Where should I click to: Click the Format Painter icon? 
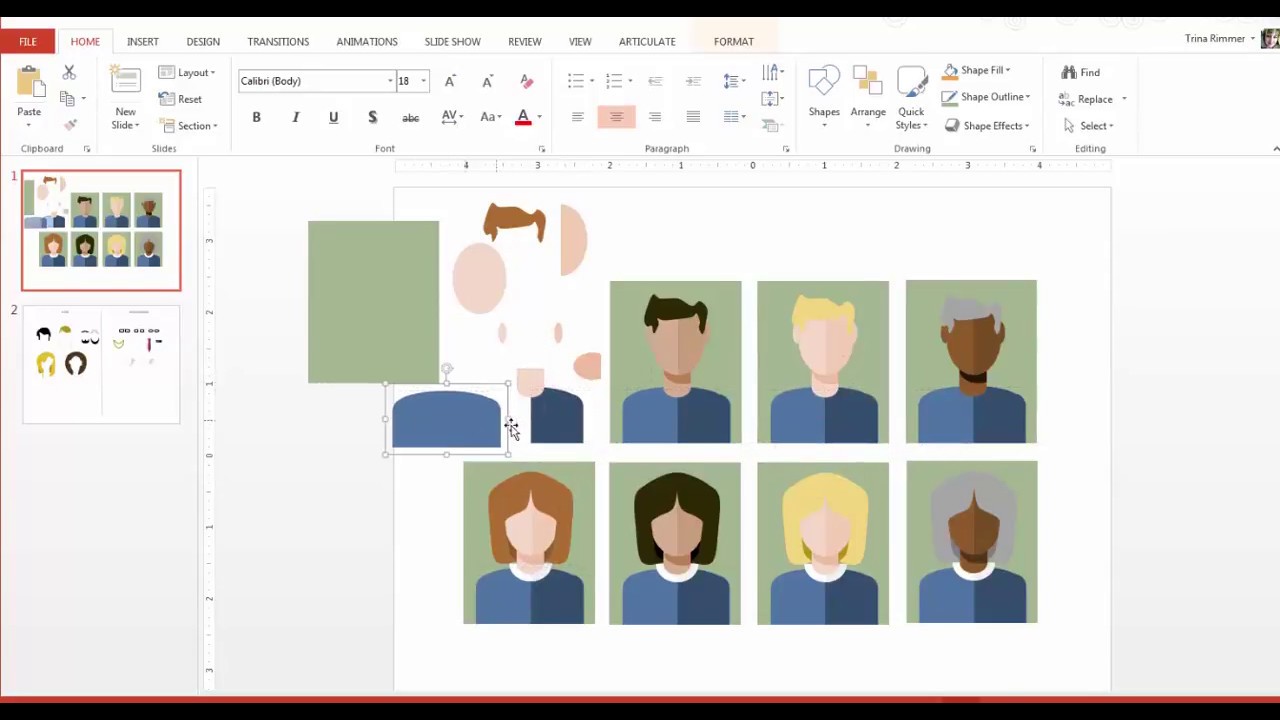[x=70, y=124]
